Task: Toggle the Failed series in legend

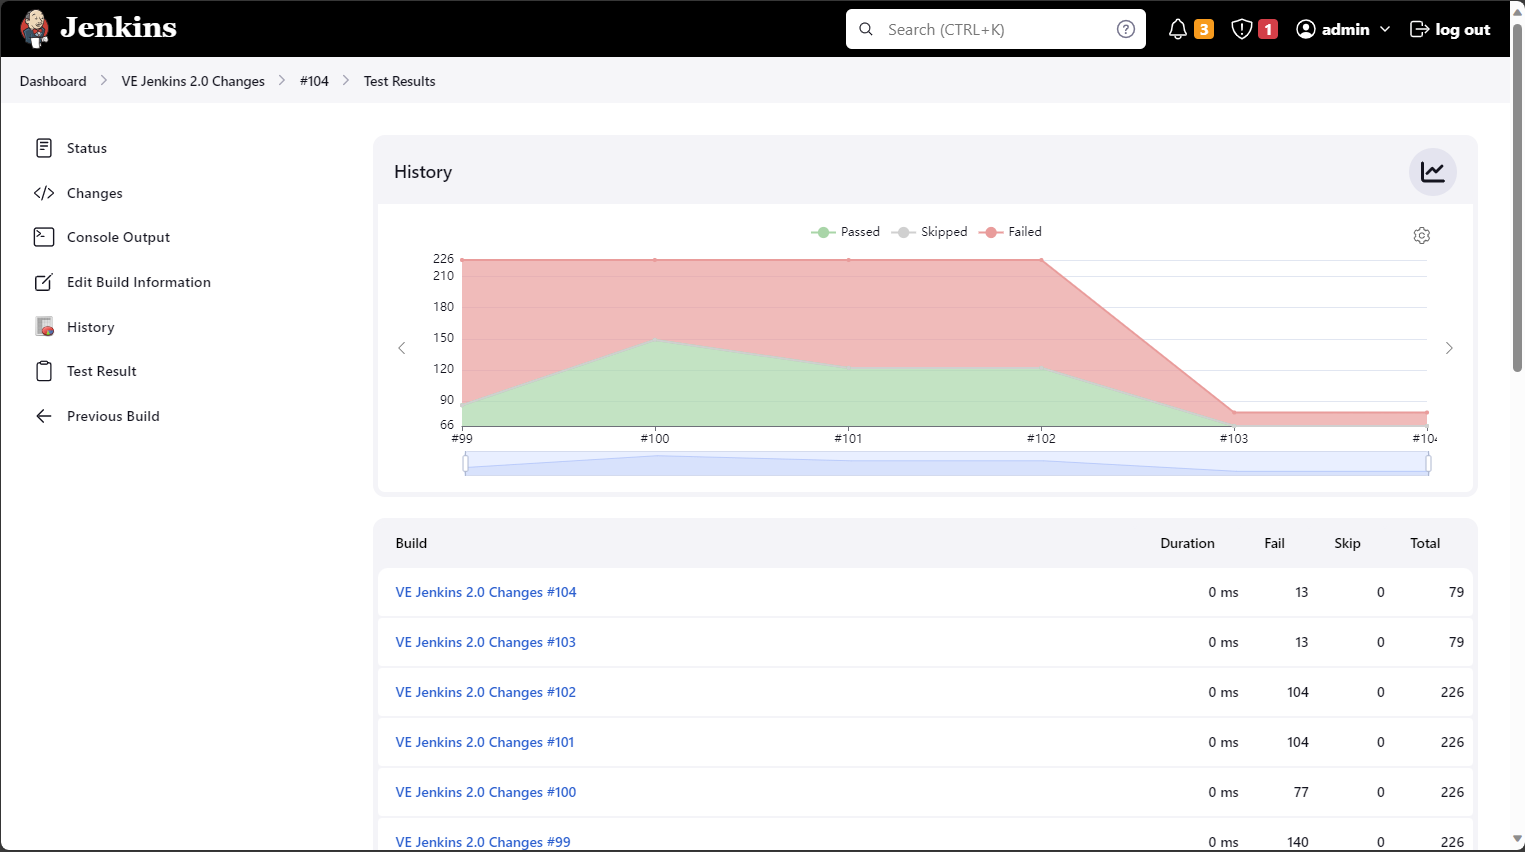Action: tap(1010, 232)
